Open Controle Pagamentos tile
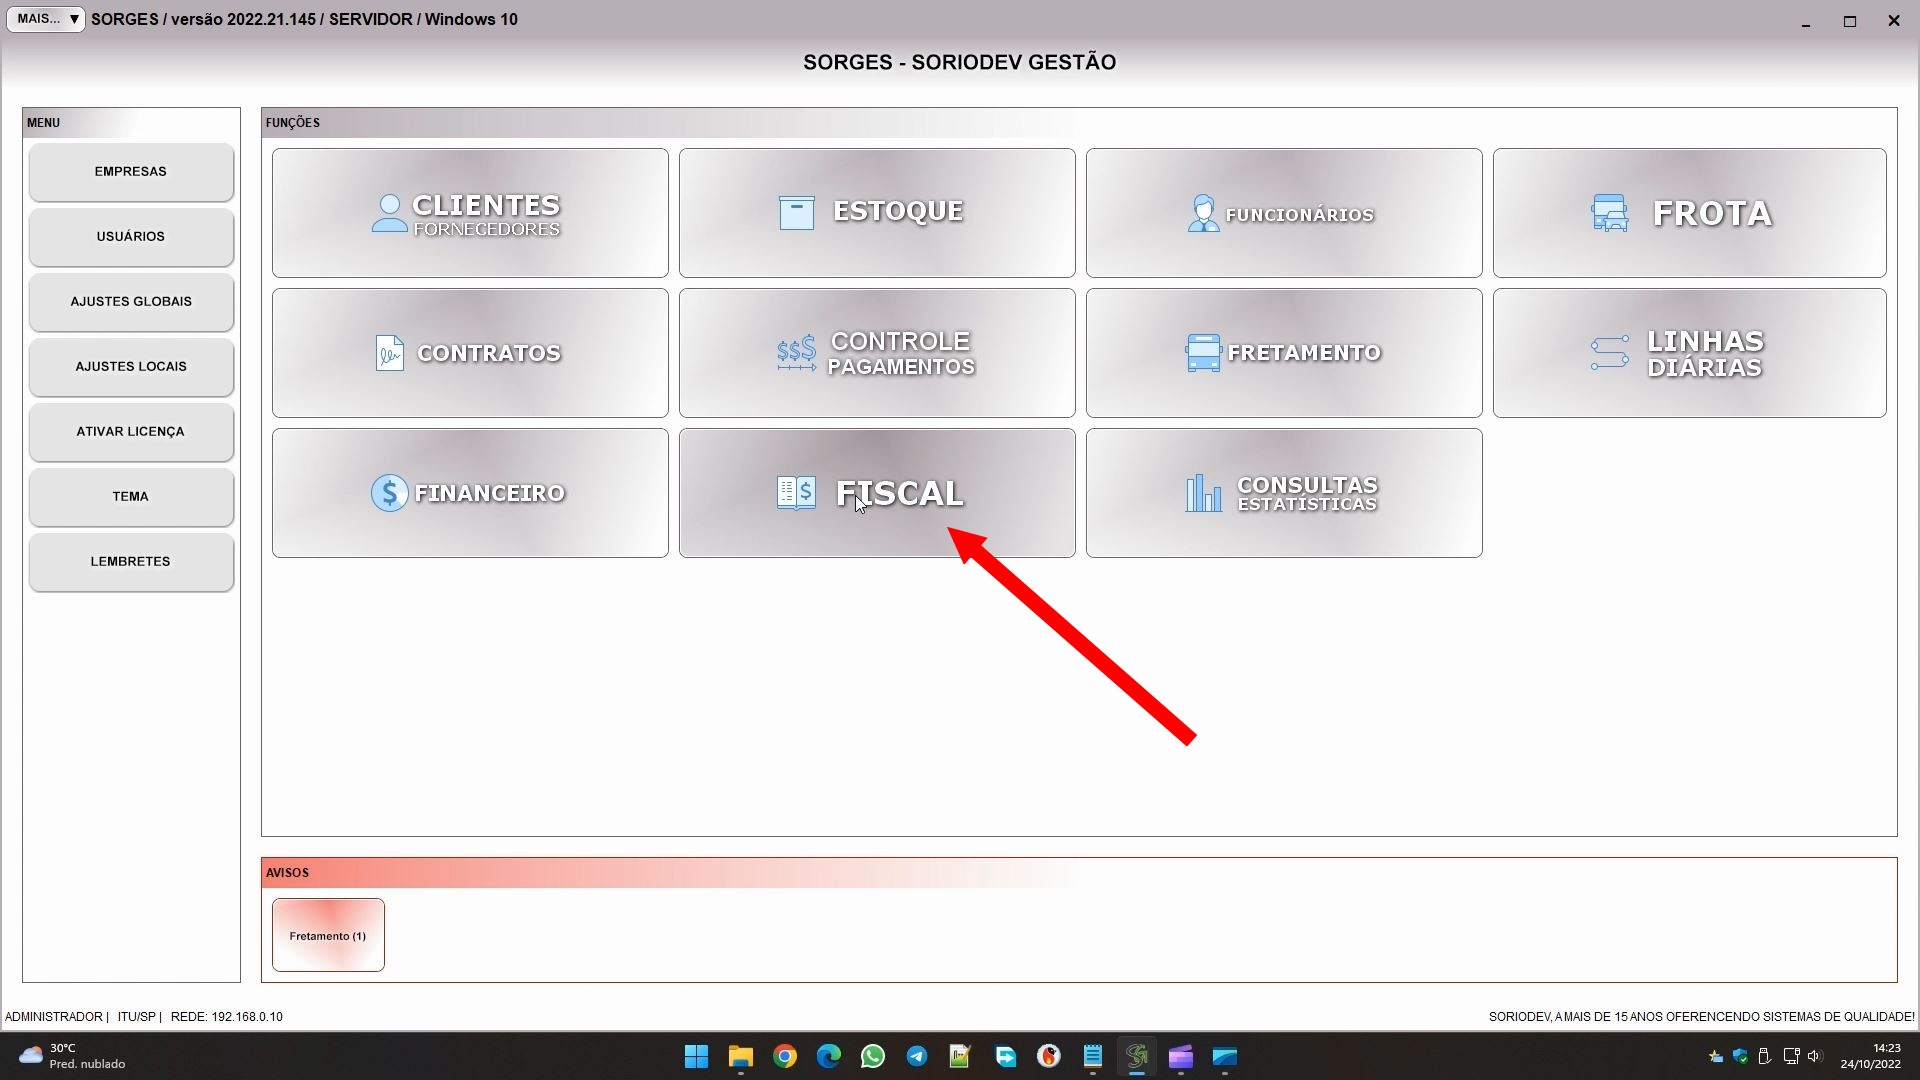Image resolution: width=1920 pixels, height=1080 pixels. pos(877,353)
